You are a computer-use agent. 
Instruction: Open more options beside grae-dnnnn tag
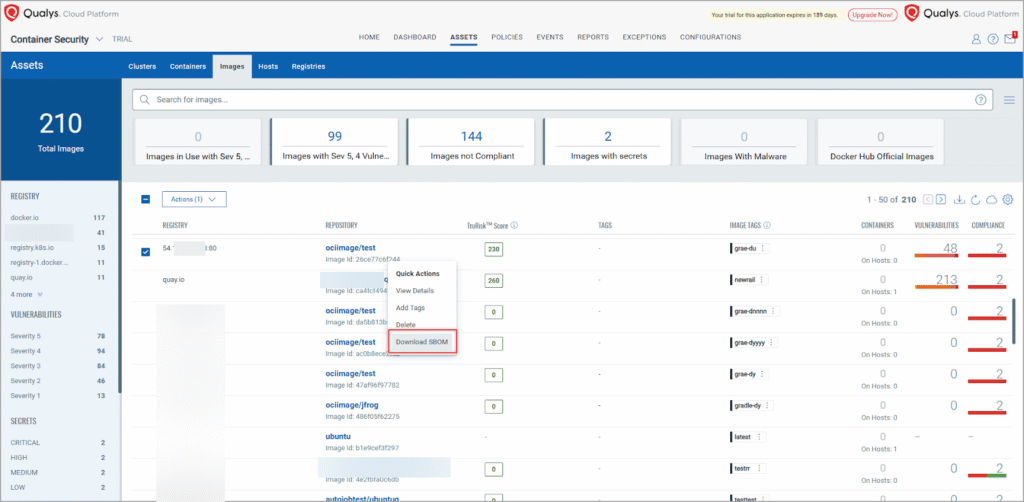click(773, 311)
